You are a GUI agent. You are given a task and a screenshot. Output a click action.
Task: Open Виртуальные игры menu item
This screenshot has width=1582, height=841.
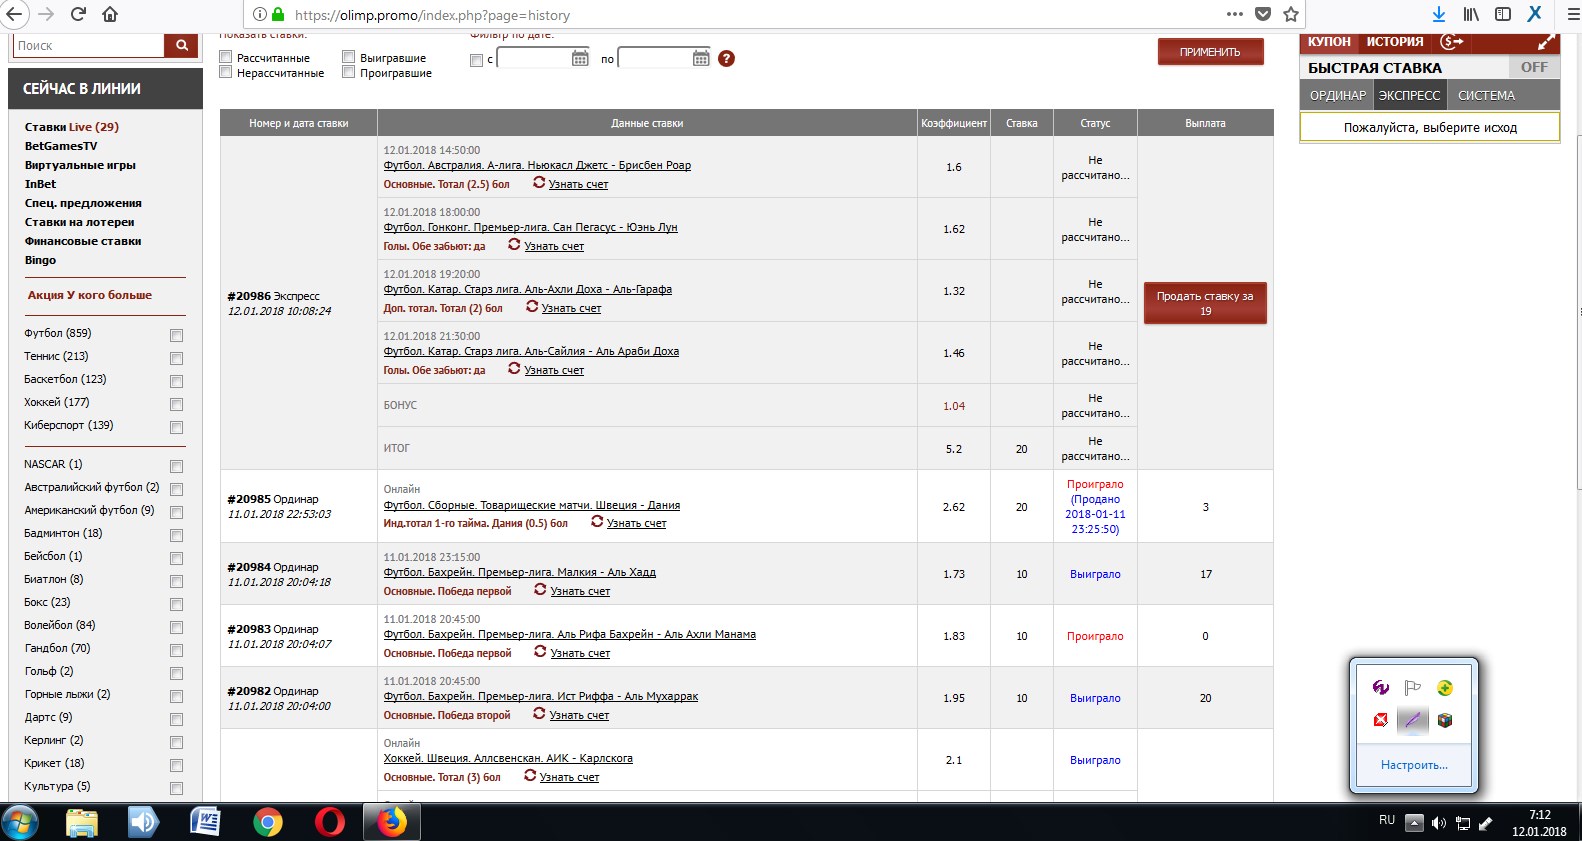click(x=80, y=165)
